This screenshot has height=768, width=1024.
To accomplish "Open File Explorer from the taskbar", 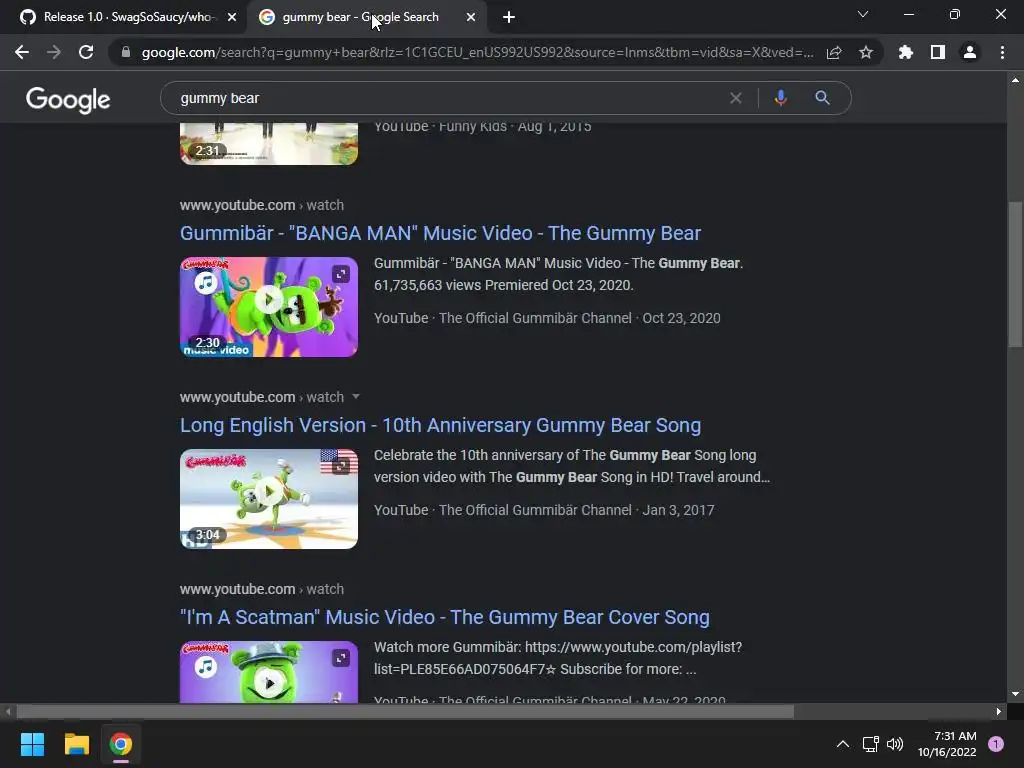I will pyautogui.click(x=76, y=744).
